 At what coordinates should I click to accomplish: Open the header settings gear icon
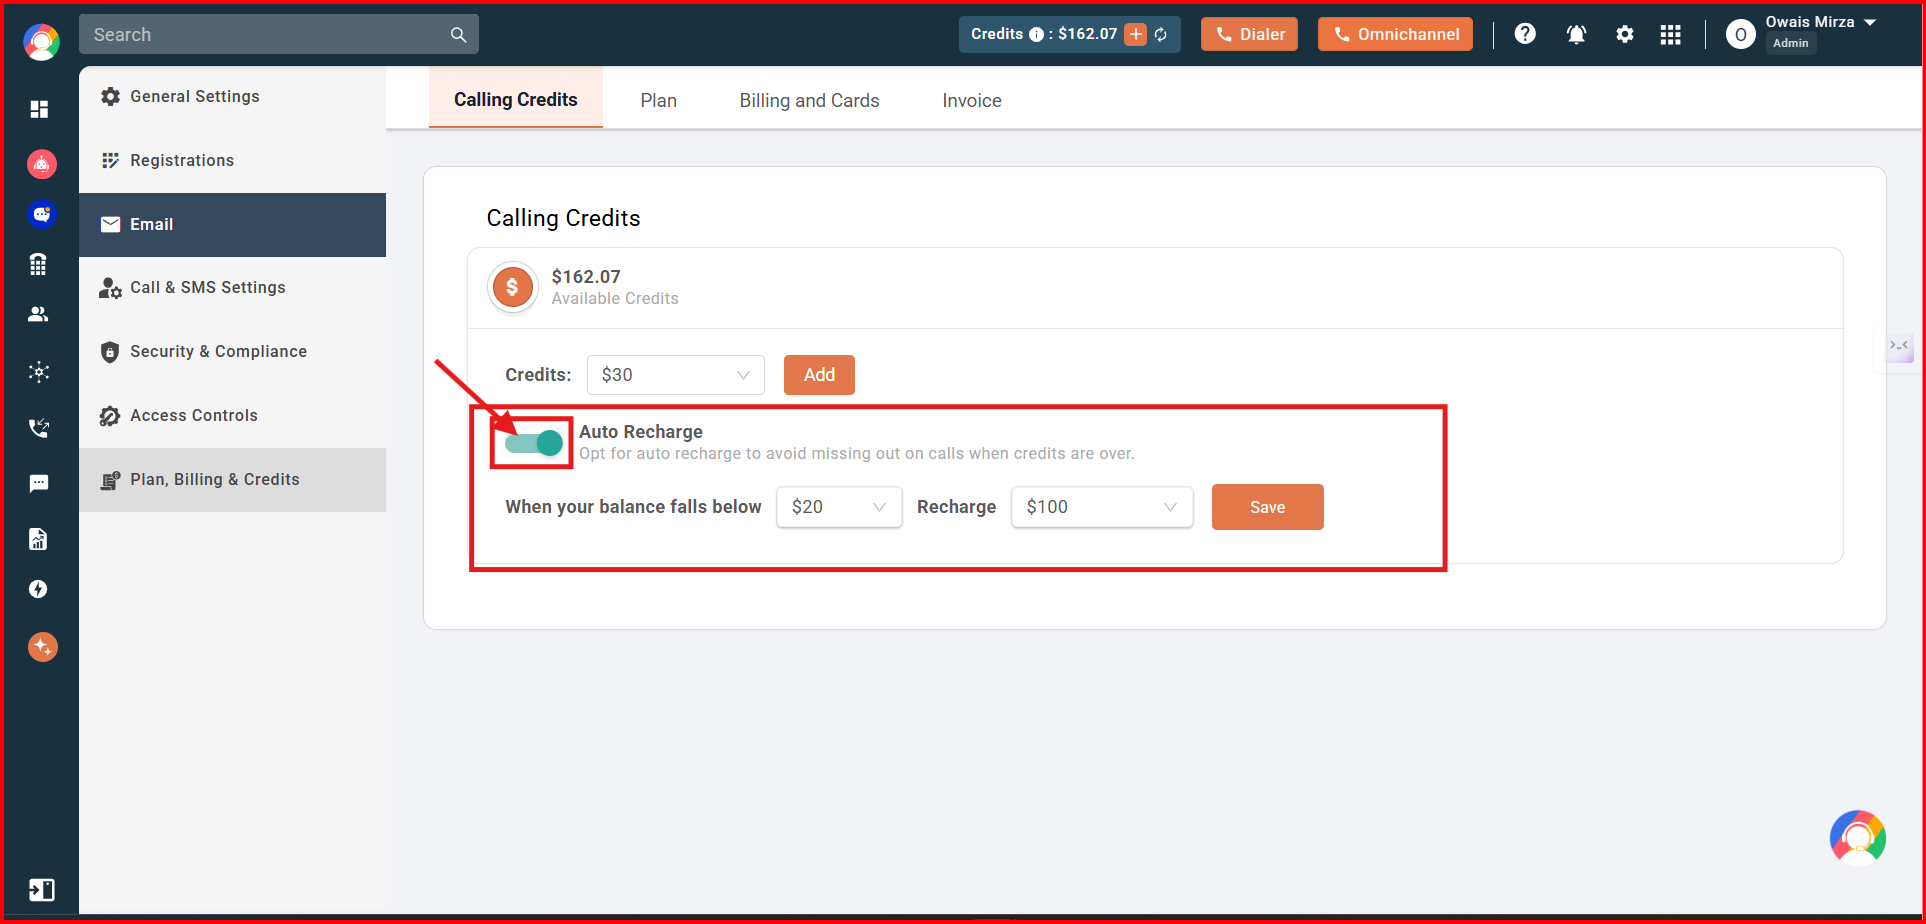click(1625, 34)
